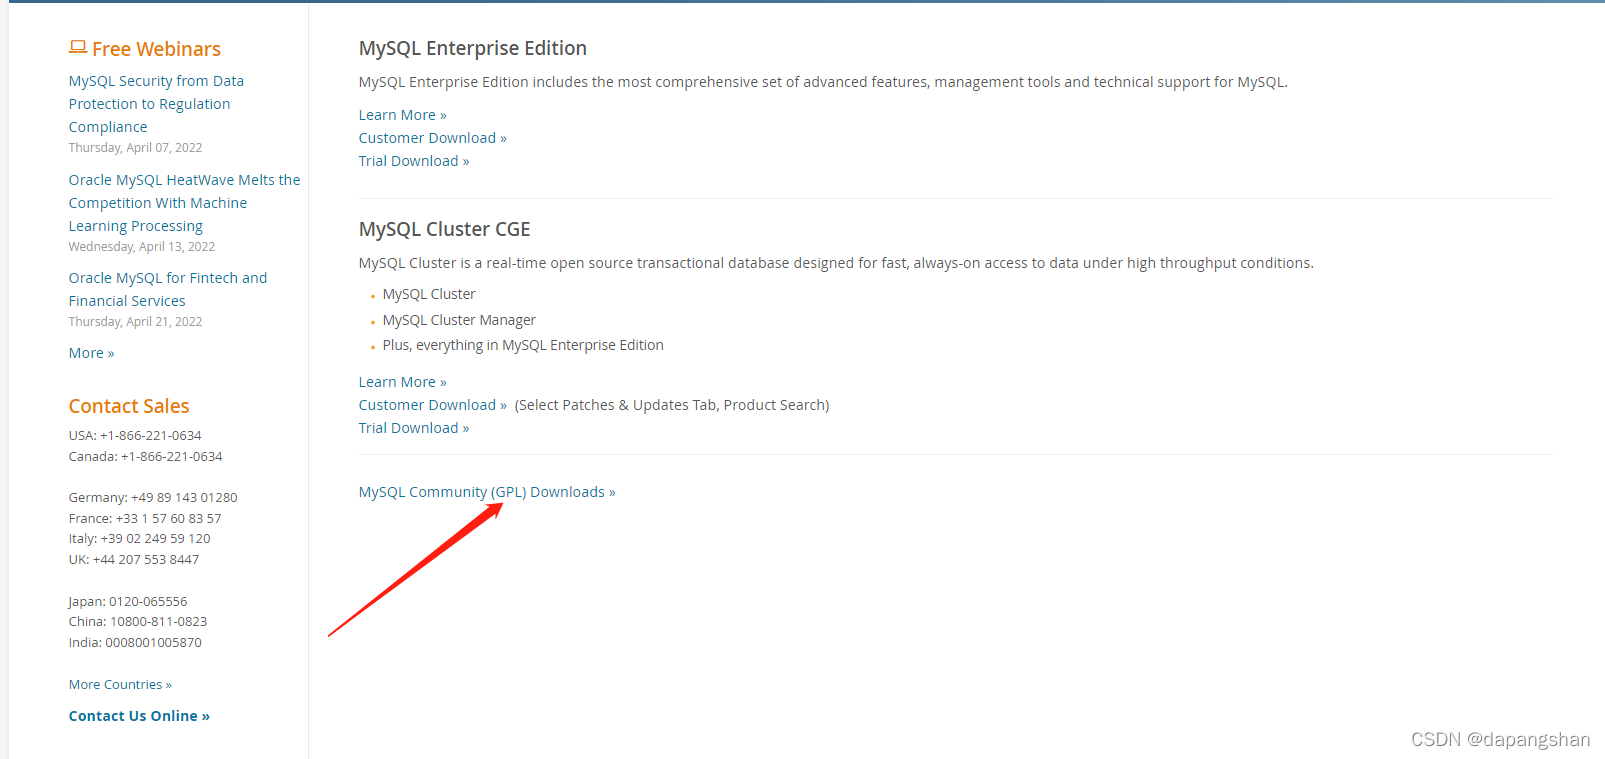The width and height of the screenshot is (1605, 759).
Task: Click Customer Download under MySQL Enterprise Edition
Action: [x=433, y=138]
